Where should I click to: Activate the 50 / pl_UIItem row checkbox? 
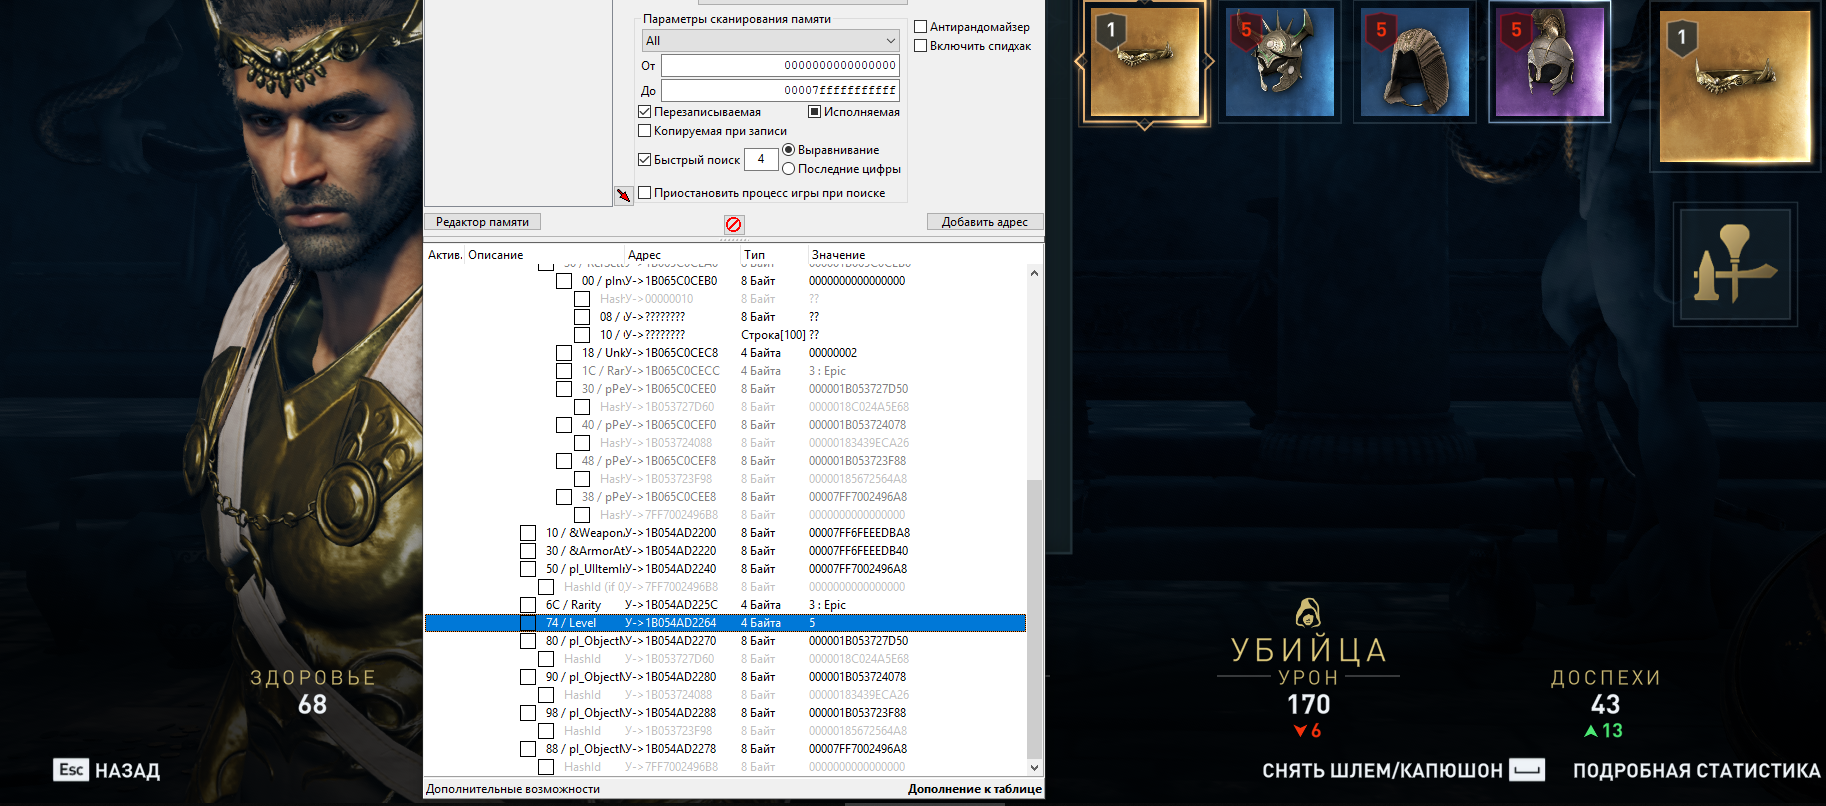[528, 569]
